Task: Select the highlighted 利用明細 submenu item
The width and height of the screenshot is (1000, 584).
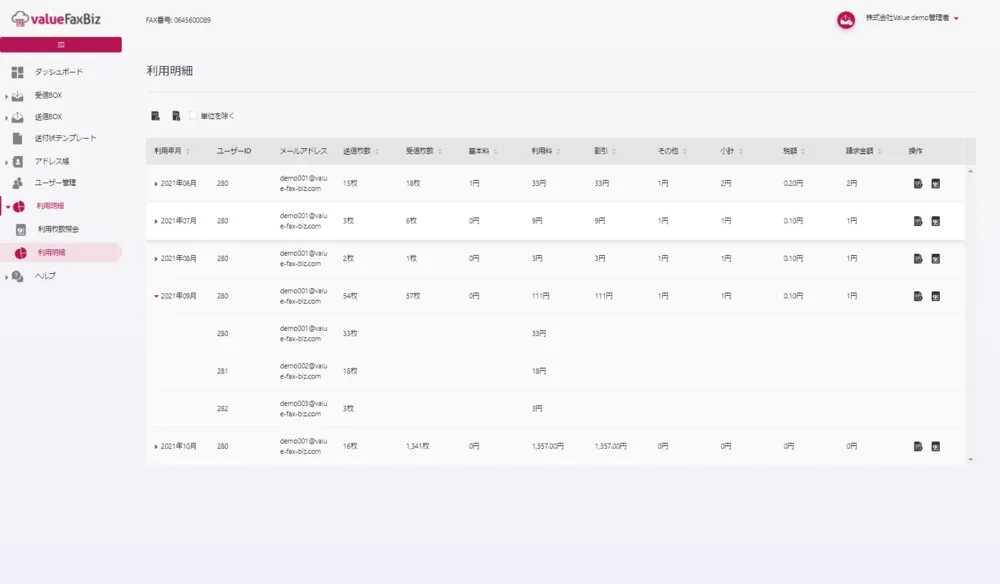Action: point(61,253)
